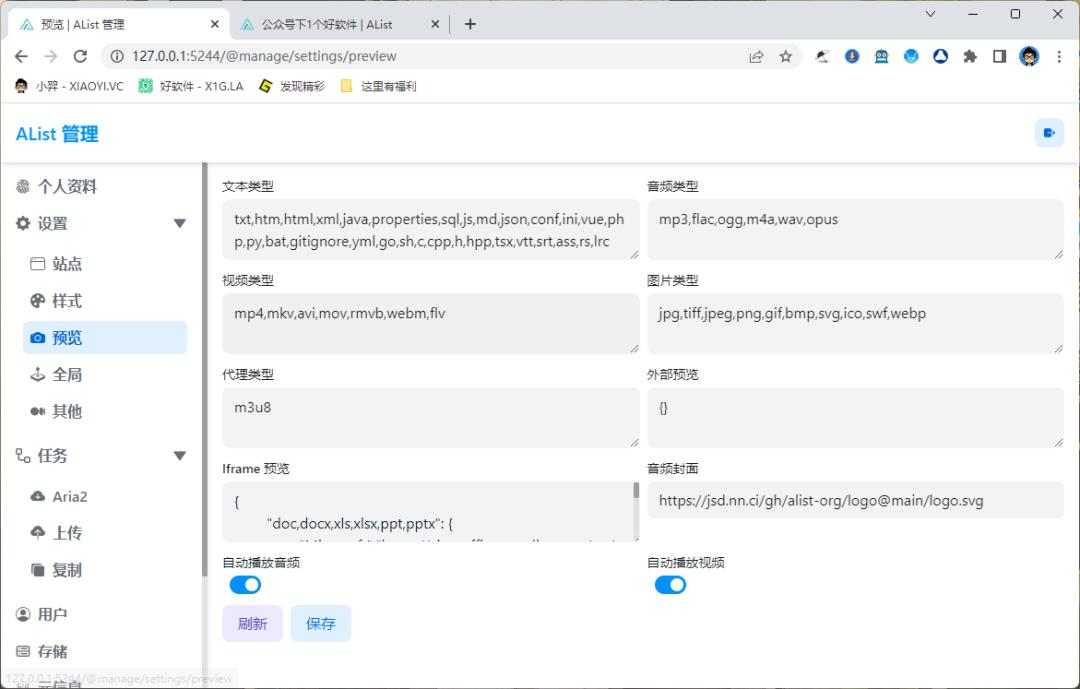Viewport: 1080px width, 689px height.
Task: Switch to the 公众号下1个好软件 browser tab
Action: [x=330, y=23]
